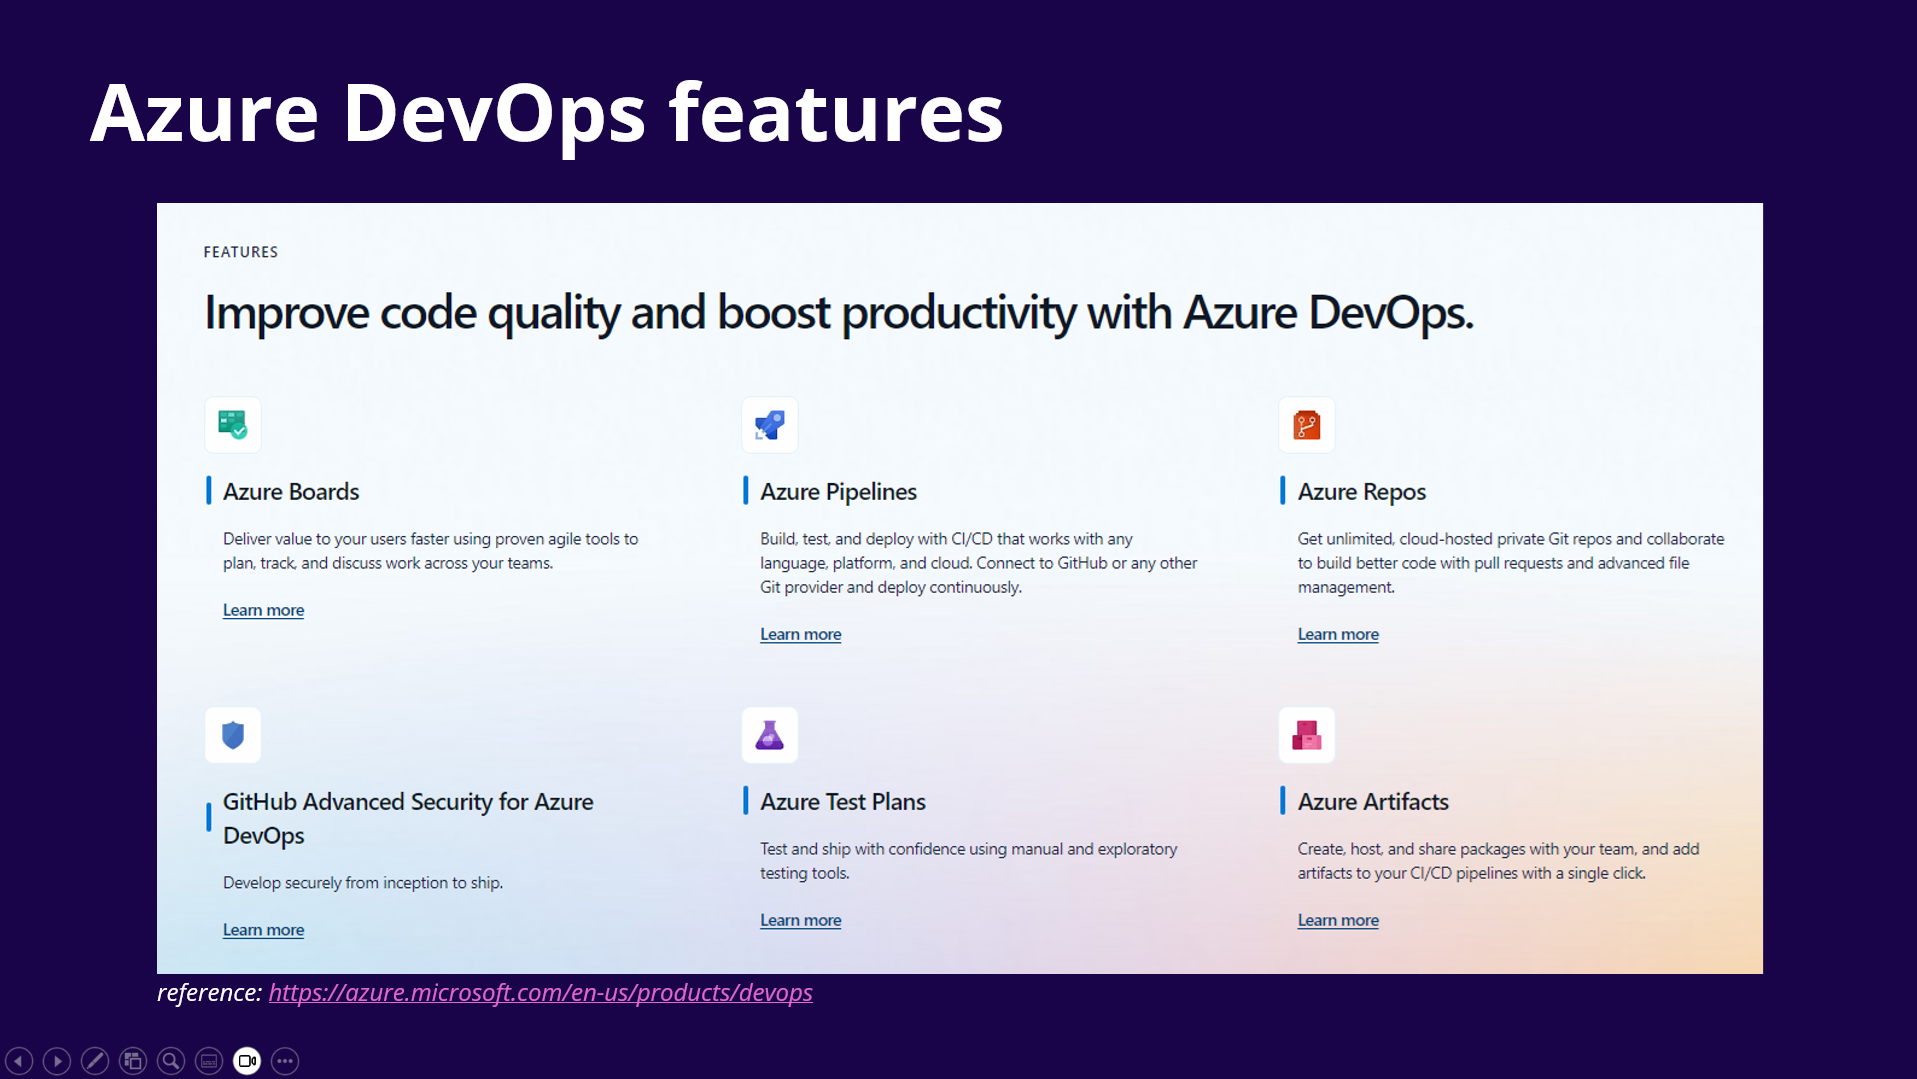Open Learn more under Azure Boards
The width and height of the screenshot is (1917, 1079).
point(263,610)
